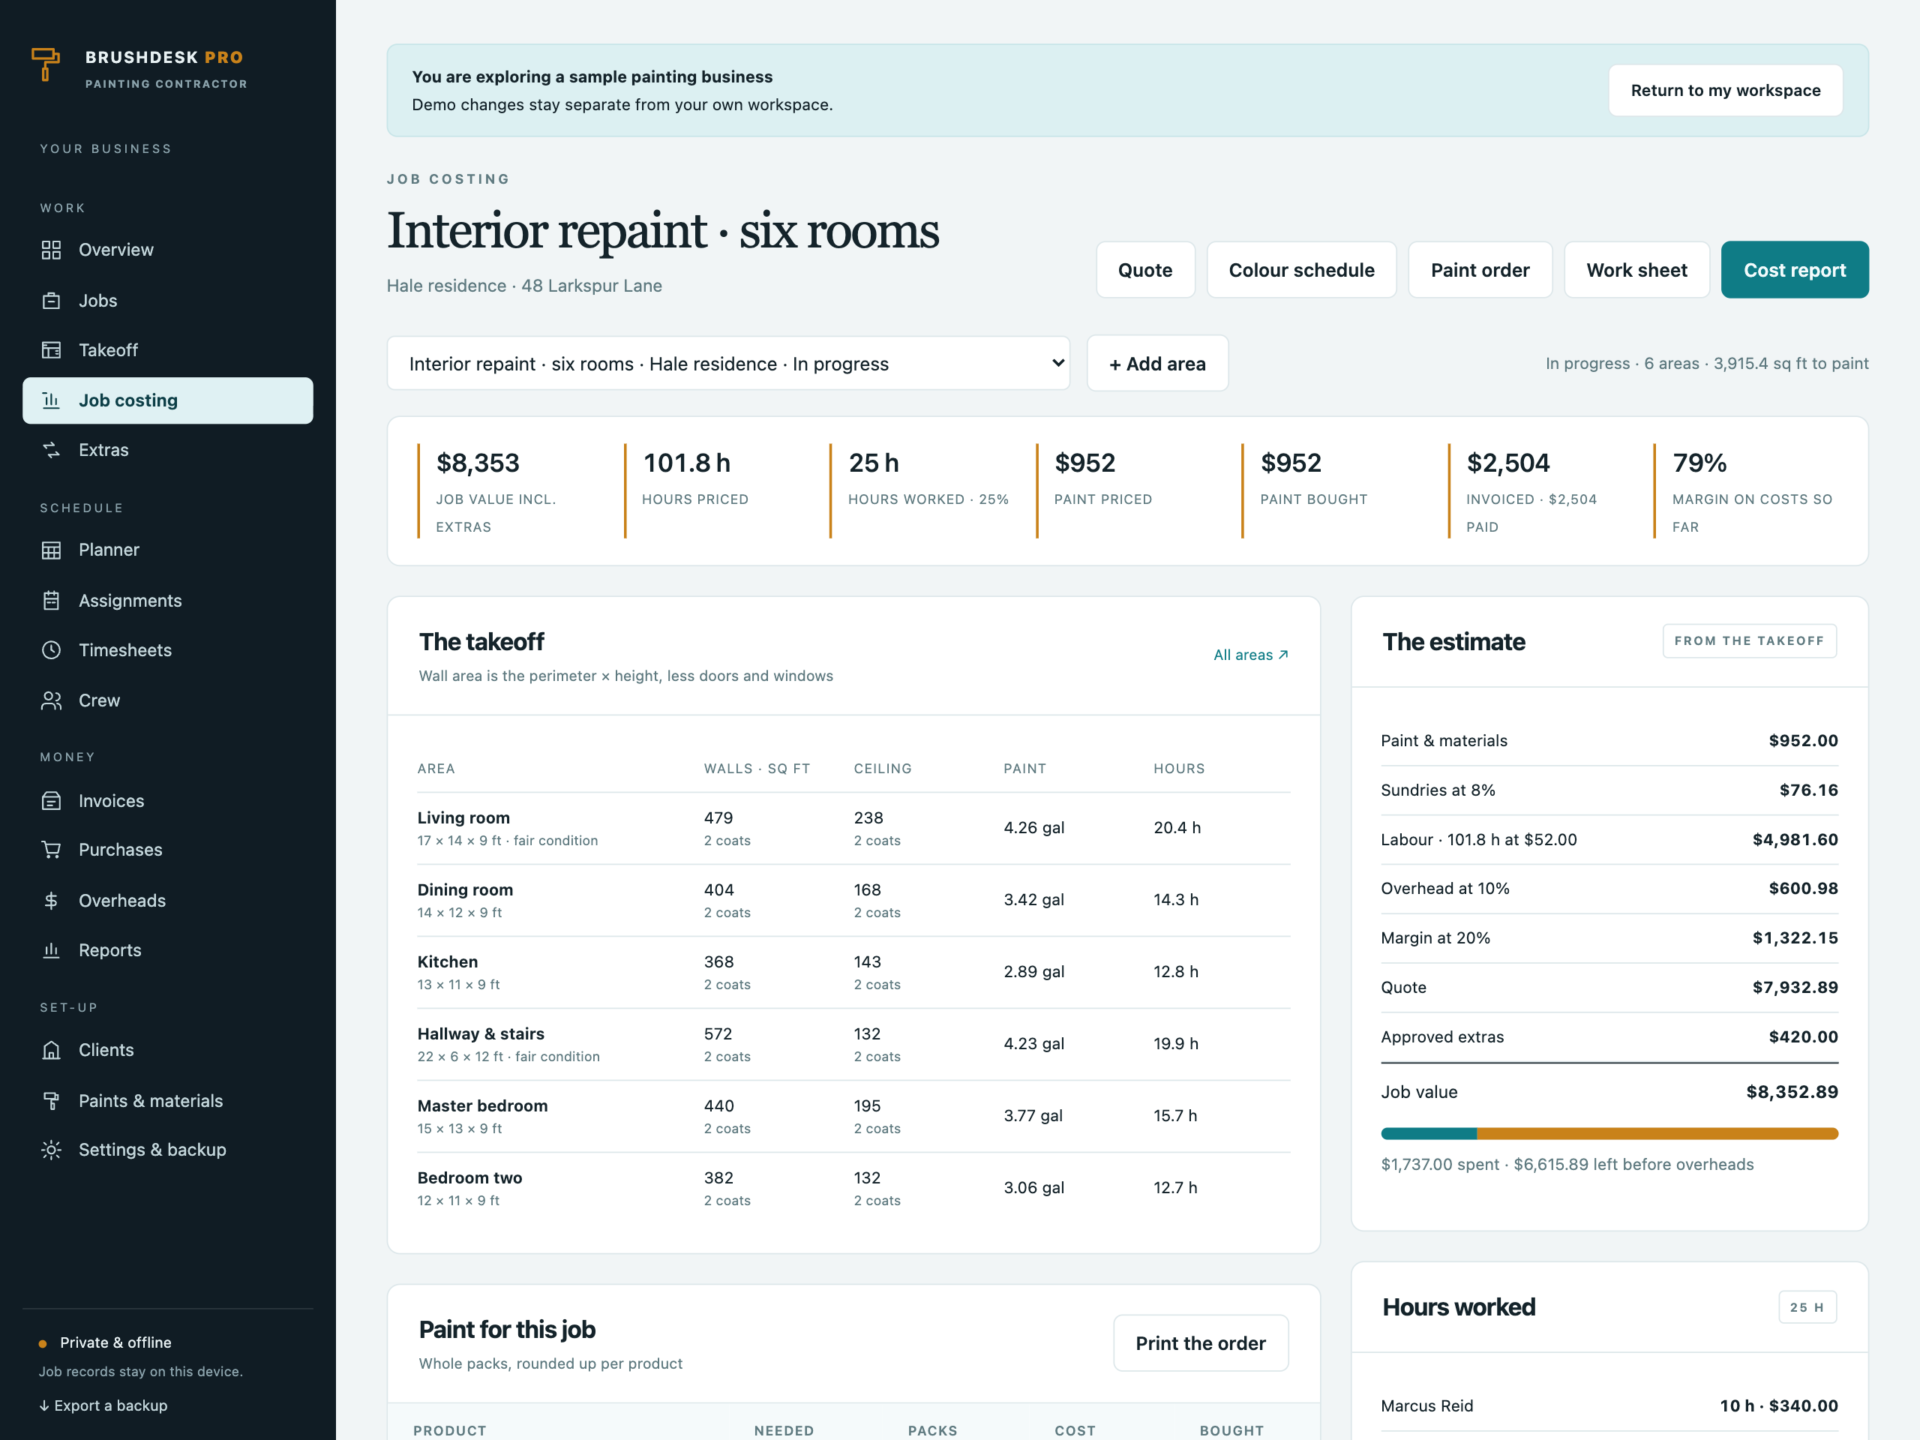Click the Master bedroom row name
This screenshot has width=1920, height=1440.
[483, 1106]
